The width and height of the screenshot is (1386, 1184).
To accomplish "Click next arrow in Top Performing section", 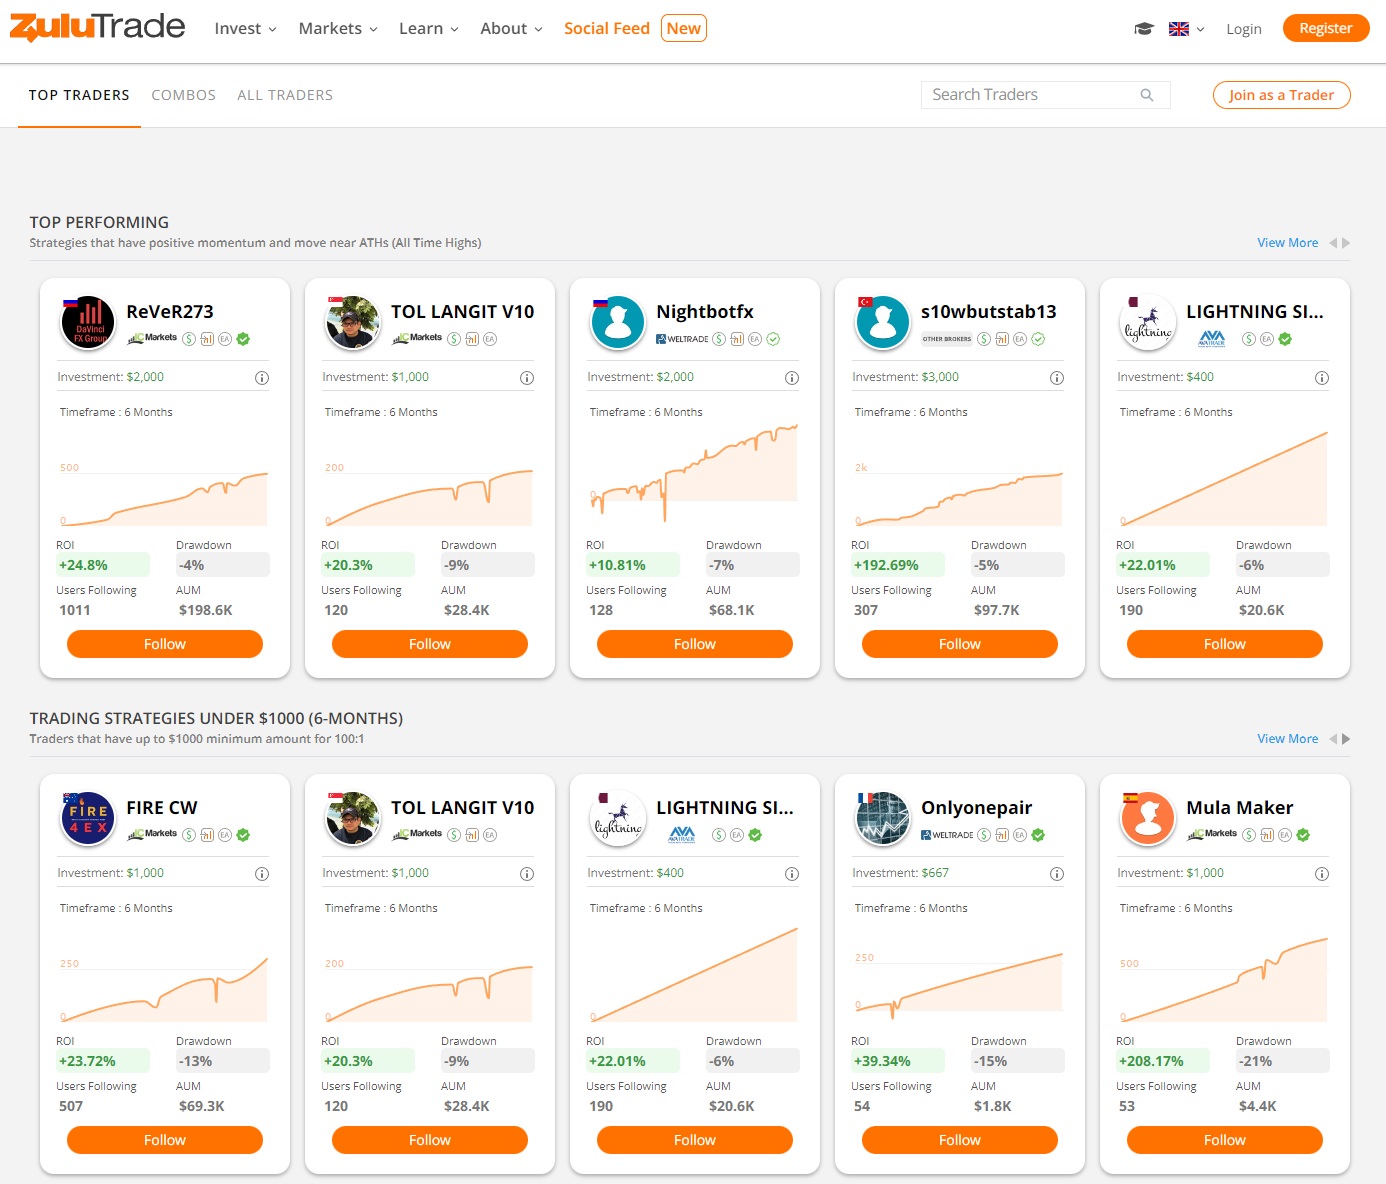I will [1346, 243].
